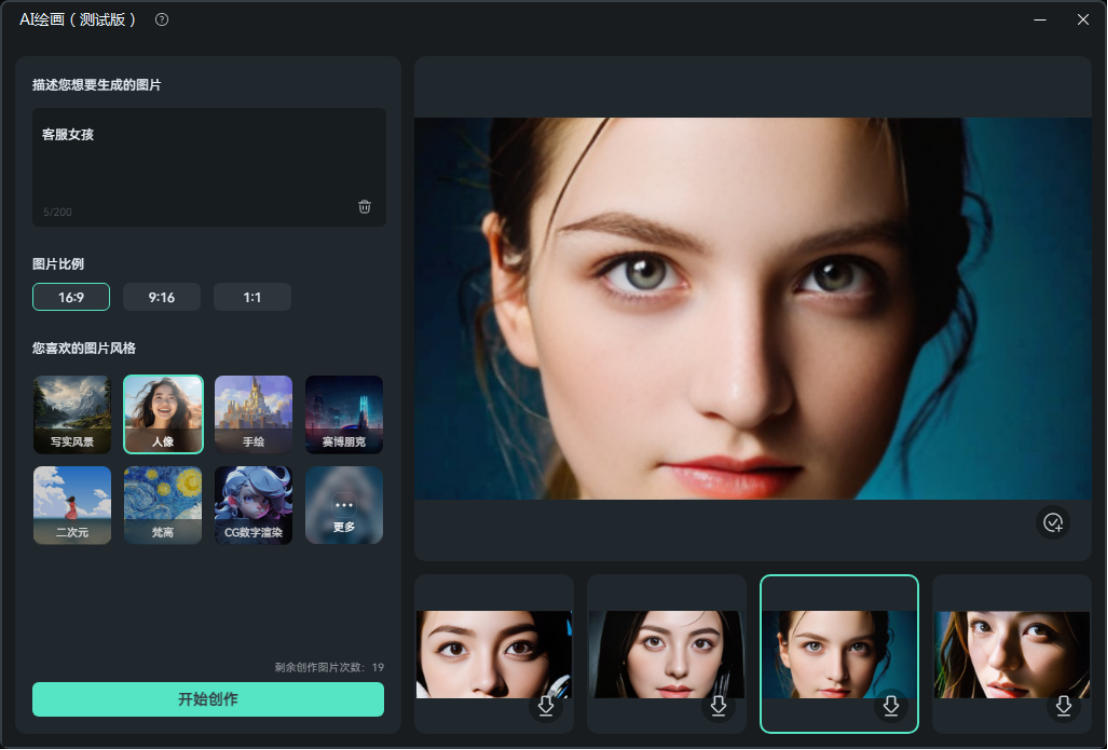
Task: Clear the prompt with the trash icon
Action: click(364, 207)
